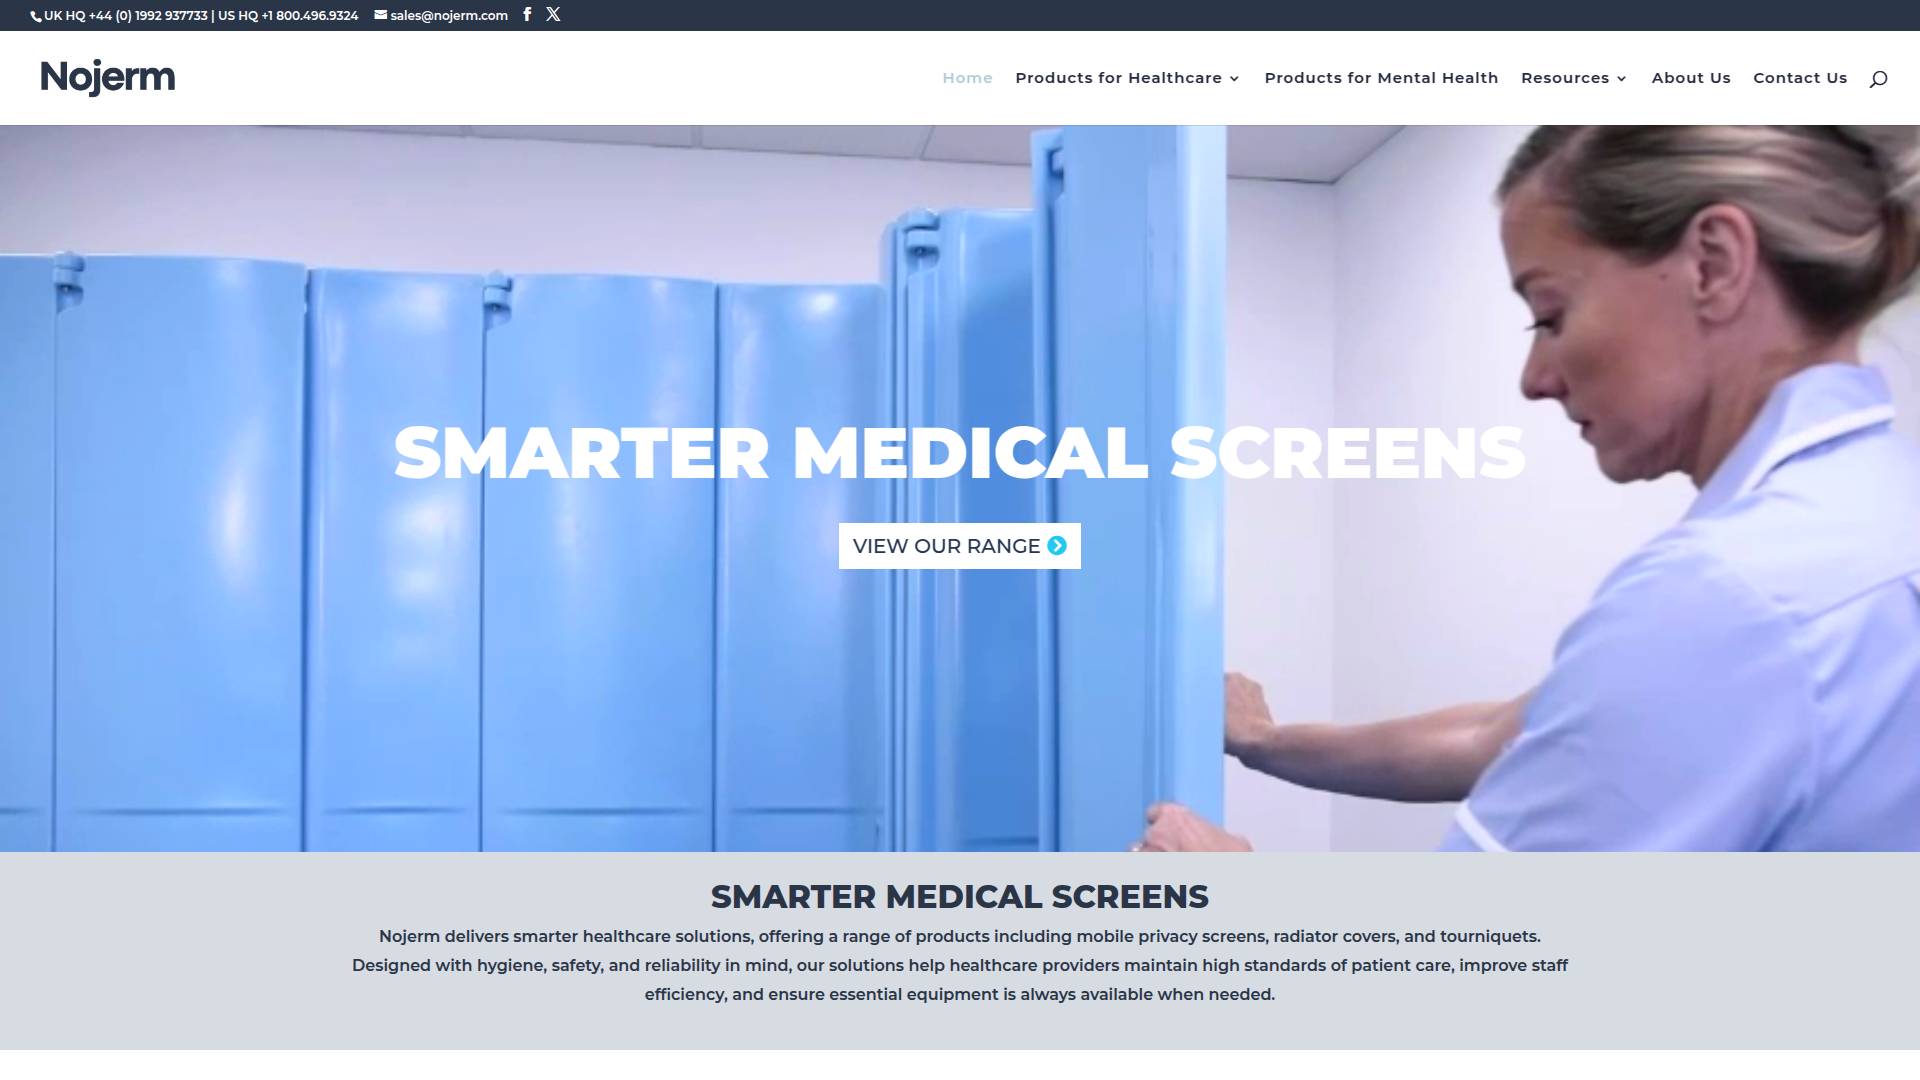
Task: Click the white hero headline Smarter Medical Screens
Action: 959,453
